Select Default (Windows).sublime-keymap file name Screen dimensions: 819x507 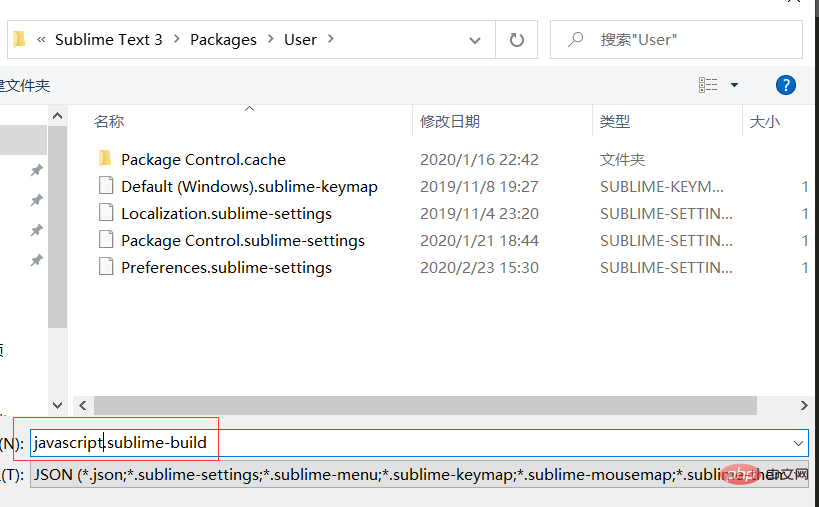click(249, 186)
